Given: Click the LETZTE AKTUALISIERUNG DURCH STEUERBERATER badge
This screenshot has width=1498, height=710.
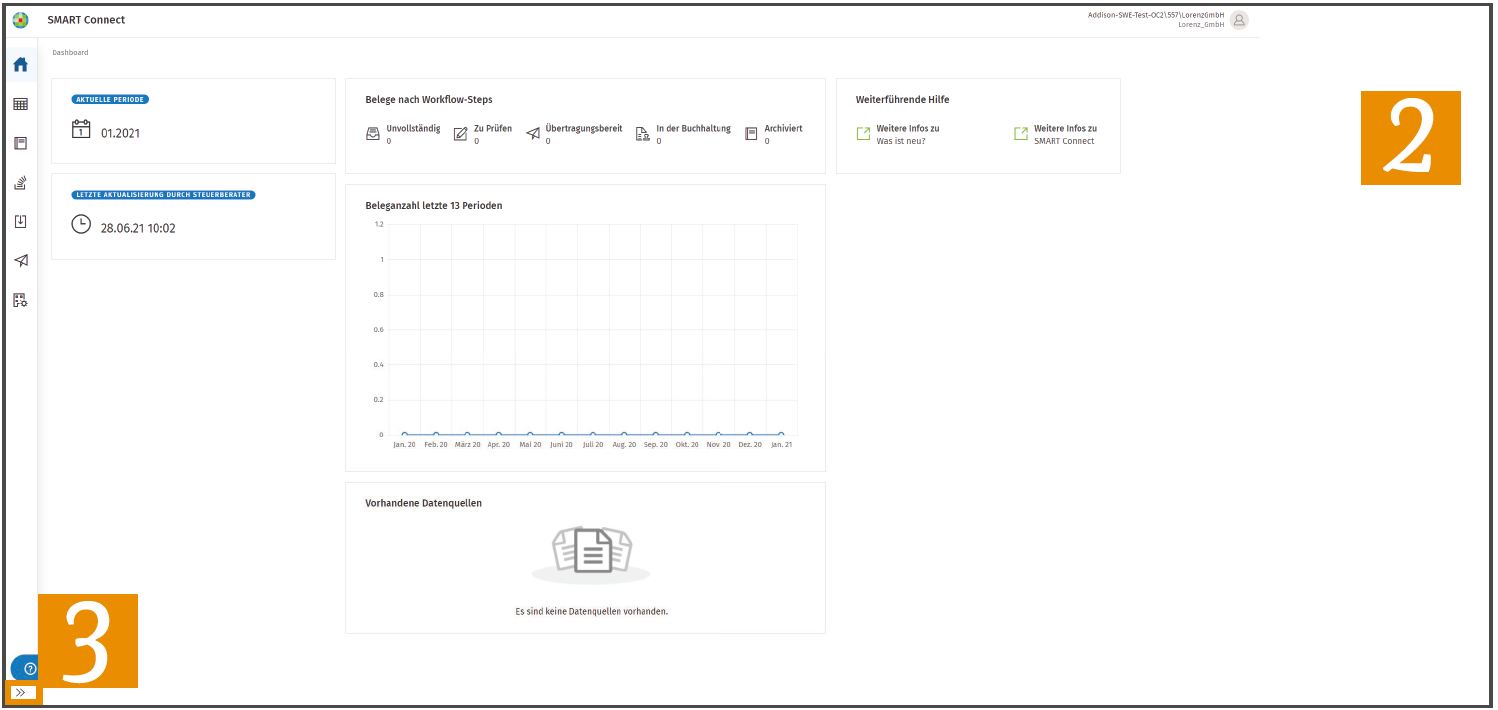Looking at the screenshot, I should (163, 195).
